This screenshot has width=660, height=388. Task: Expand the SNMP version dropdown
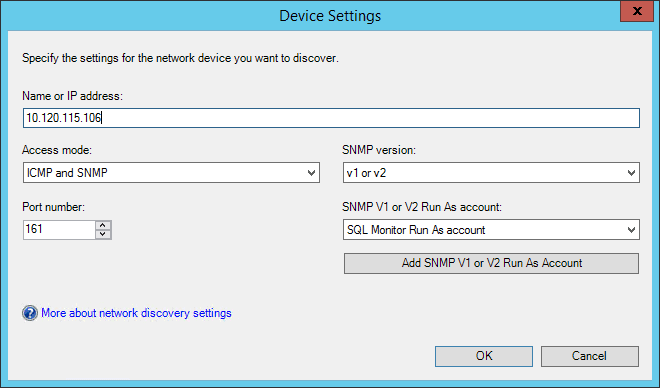(x=491, y=173)
